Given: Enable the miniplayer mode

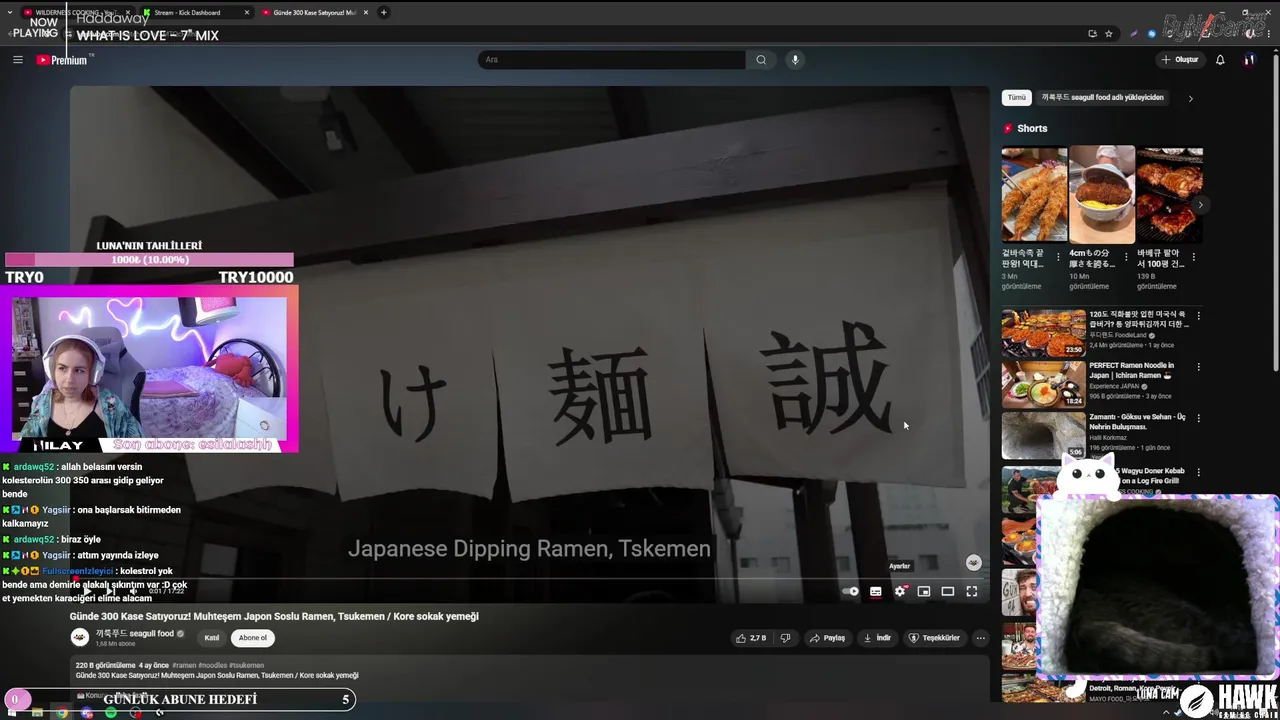Looking at the screenshot, I should pyautogui.click(x=924, y=591).
